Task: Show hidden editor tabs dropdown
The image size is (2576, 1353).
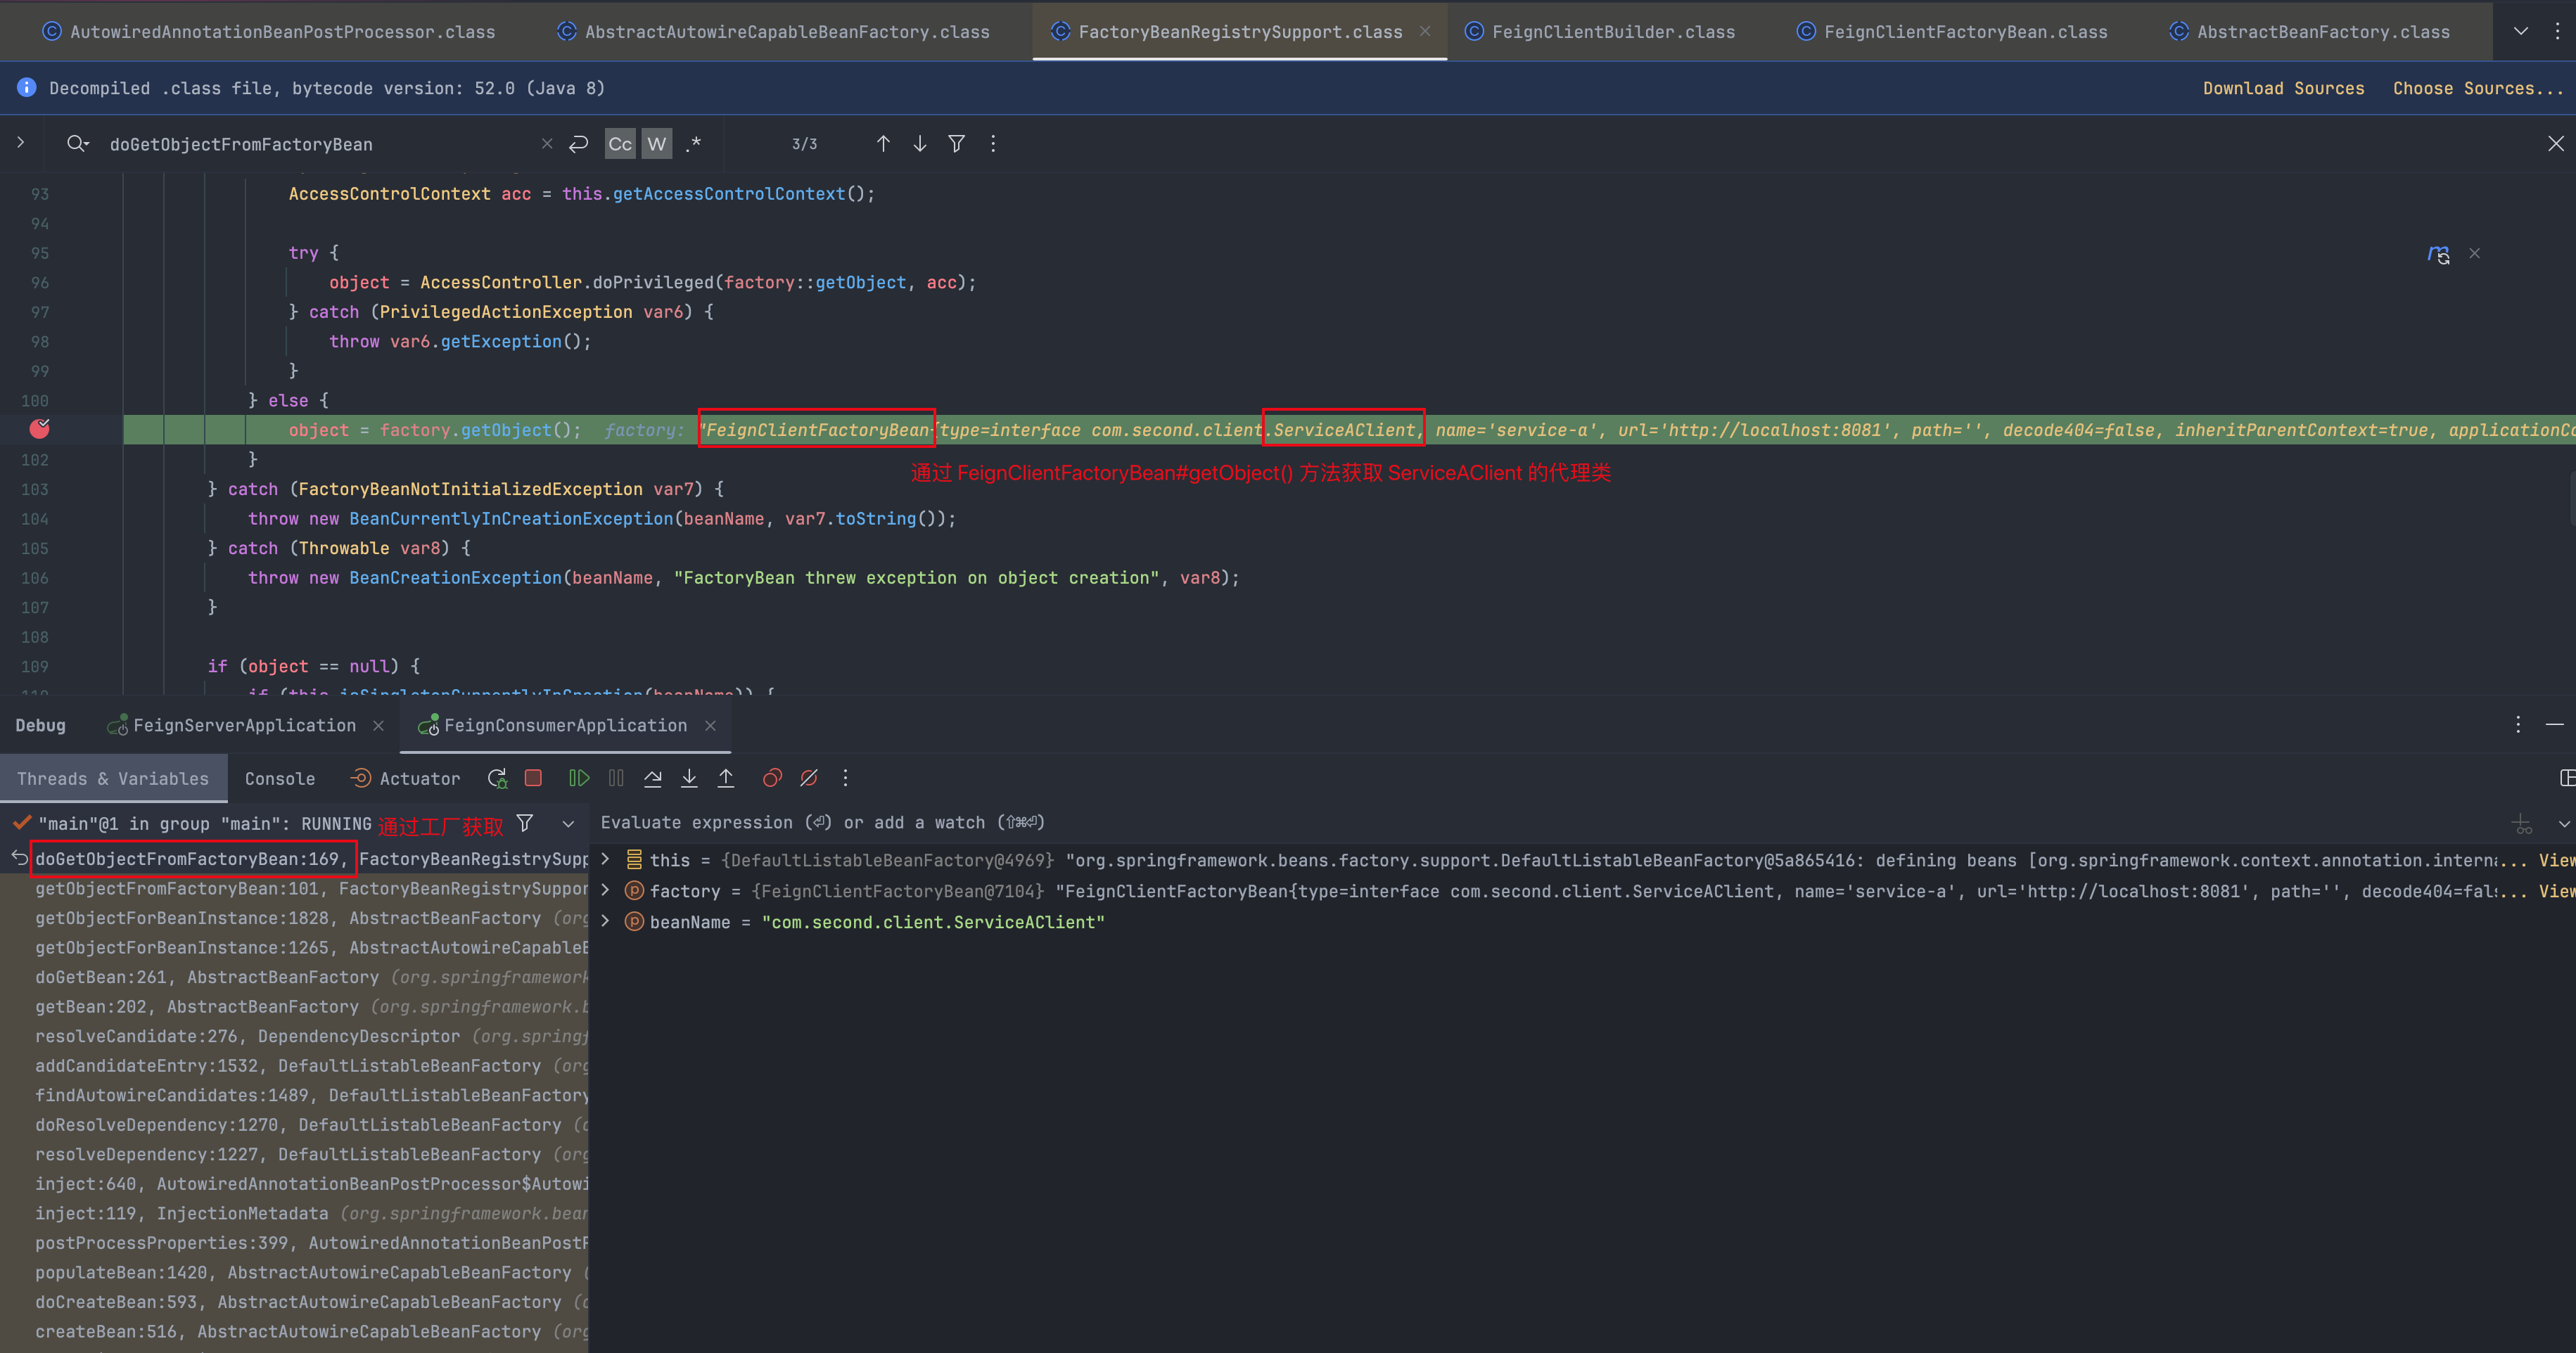Action: point(2521,32)
